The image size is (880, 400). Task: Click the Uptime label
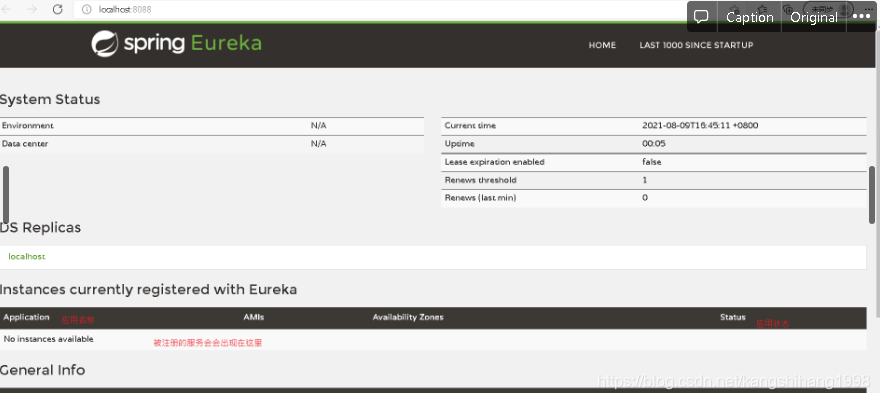point(459,144)
